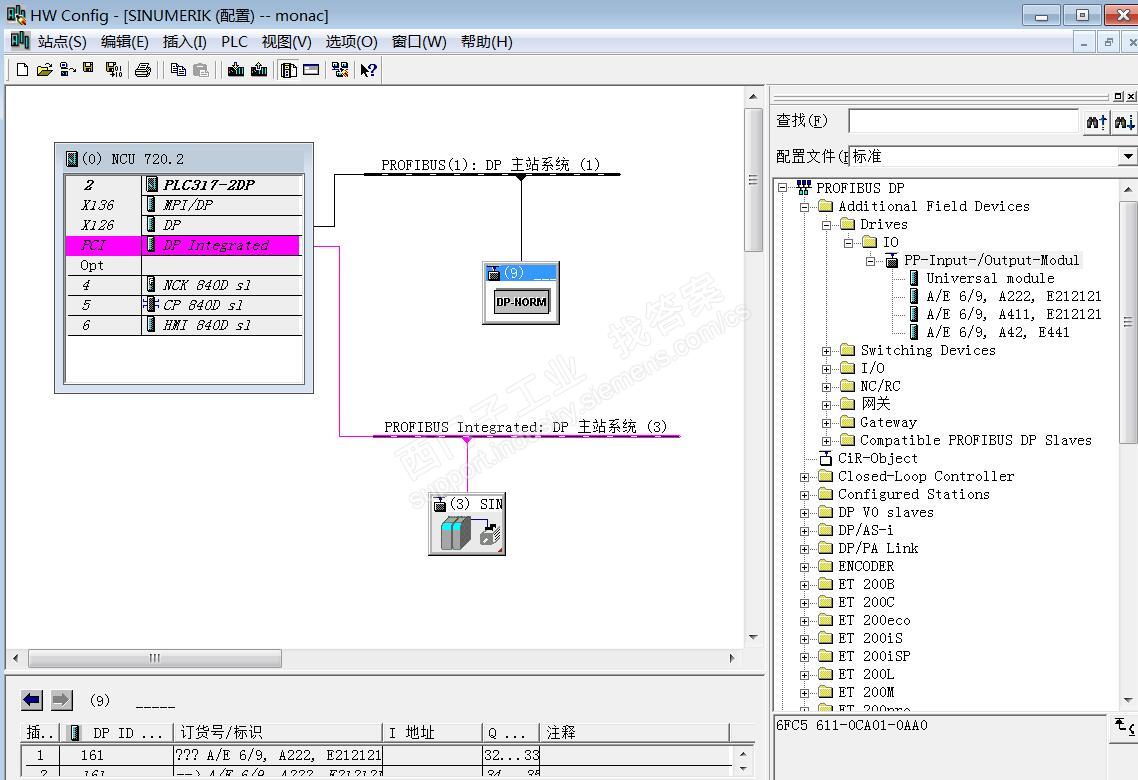Image resolution: width=1138 pixels, height=780 pixels.
Task: Open the 窗口(W) menu
Action: [x=419, y=42]
